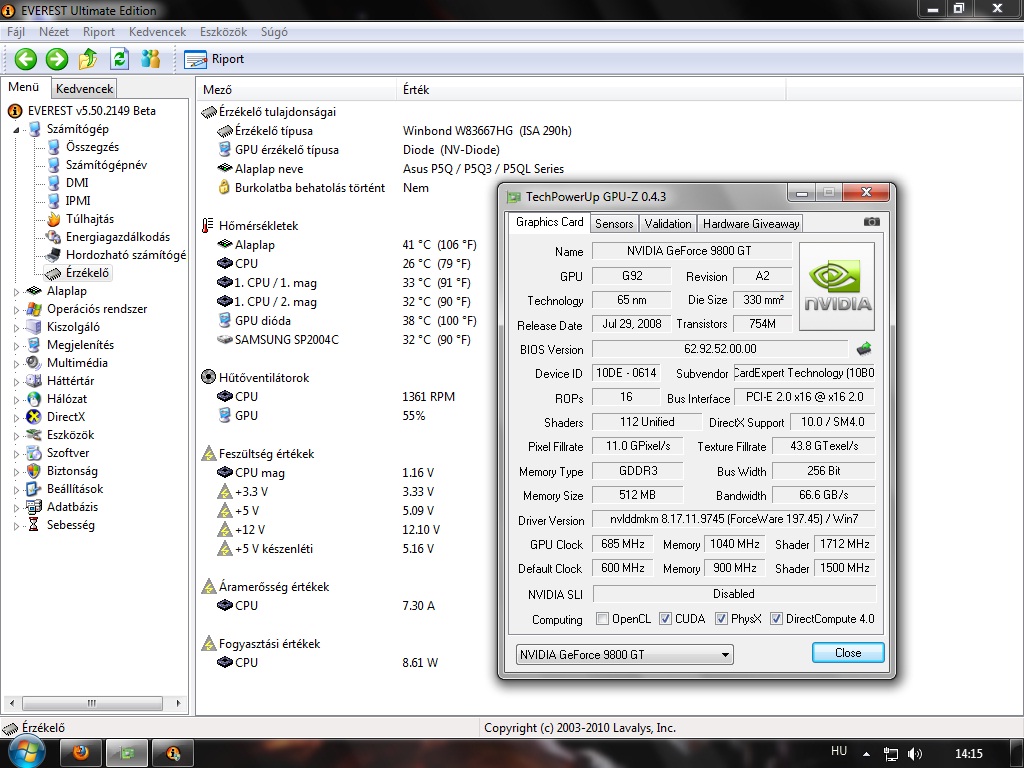
Task: Click the sidebar horizontal scrollbar thumb
Action: [x=92, y=703]
